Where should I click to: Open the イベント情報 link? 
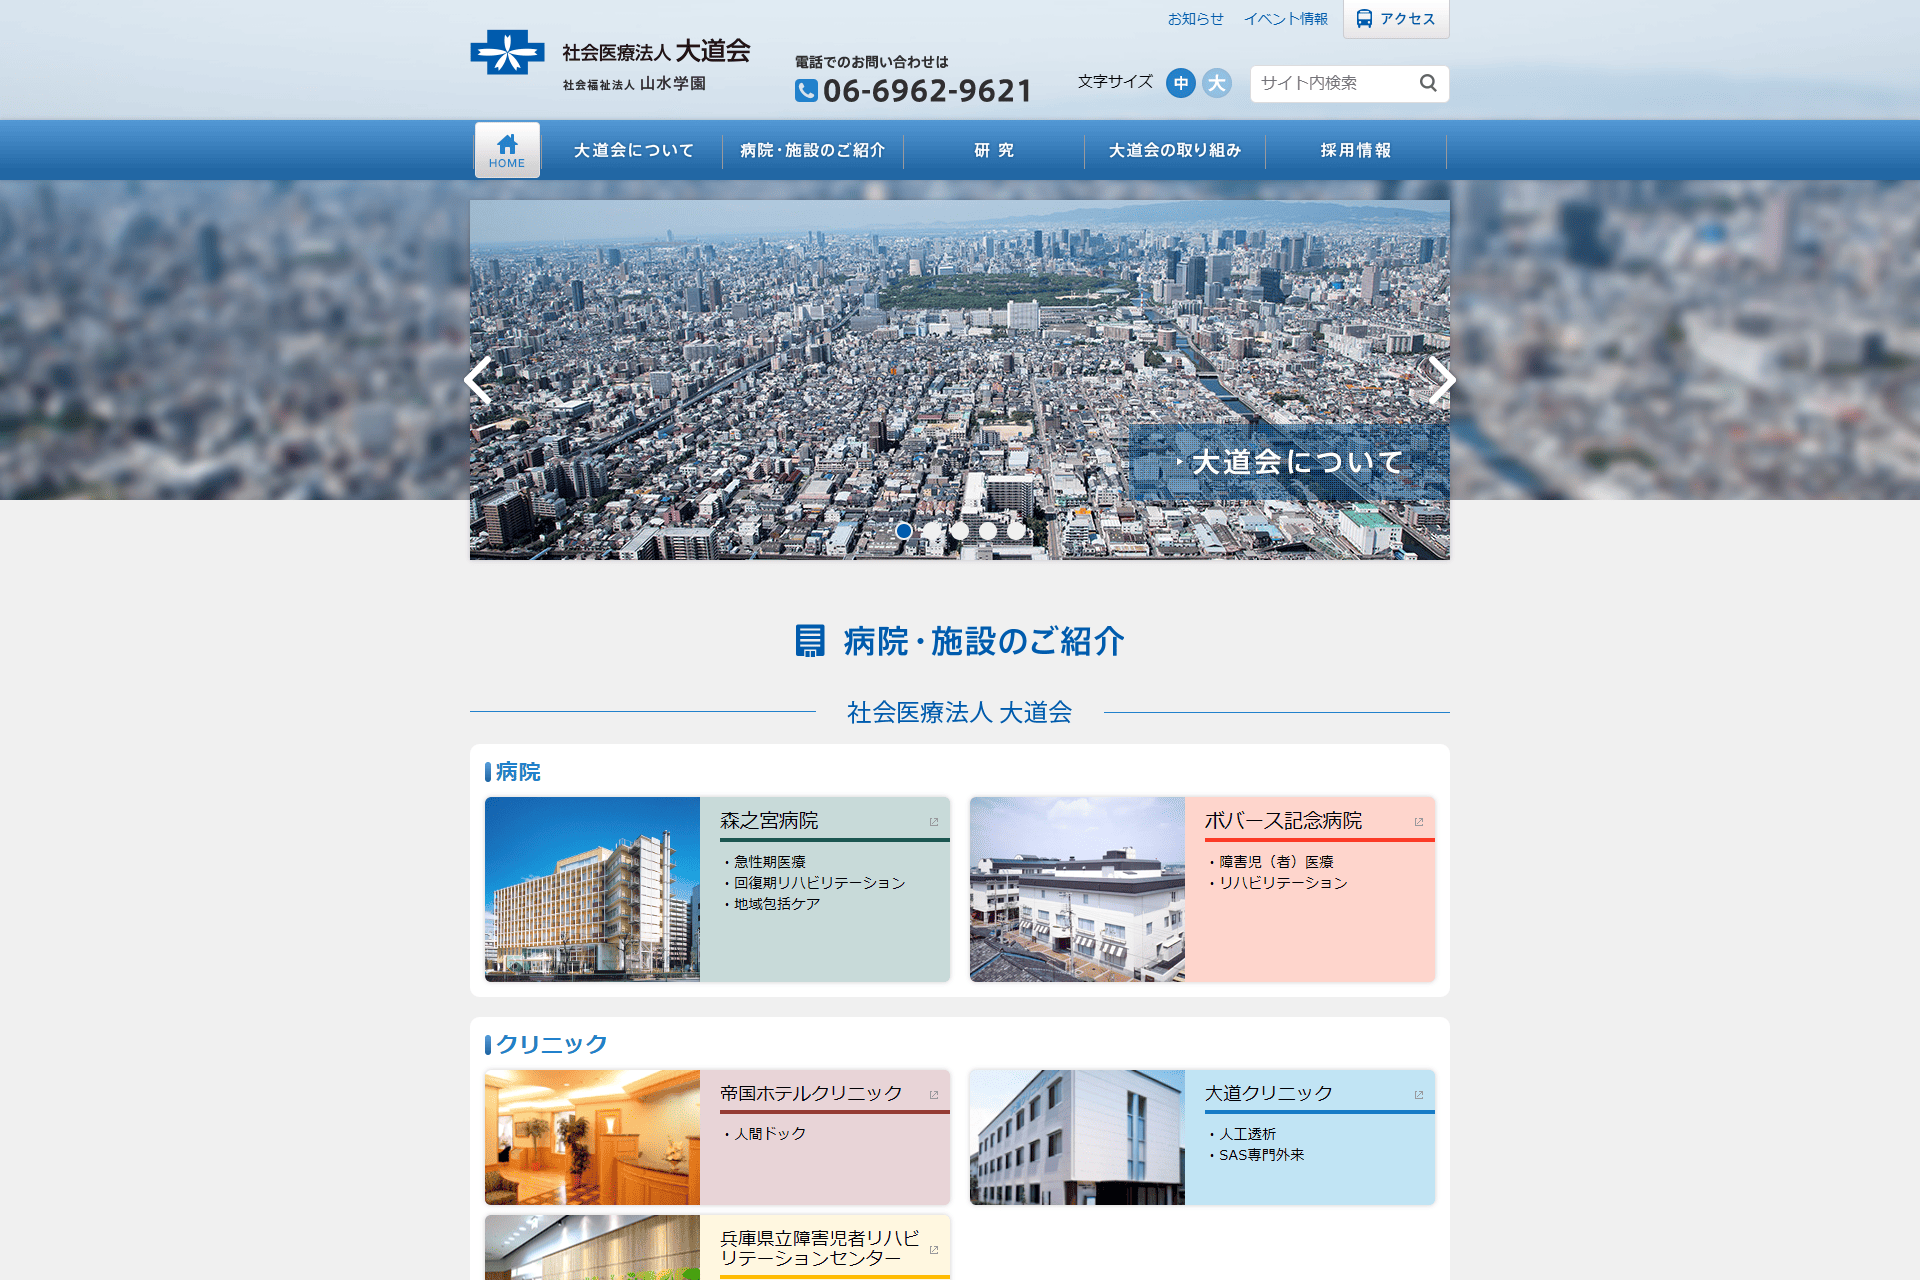(x=1285, y=19)
